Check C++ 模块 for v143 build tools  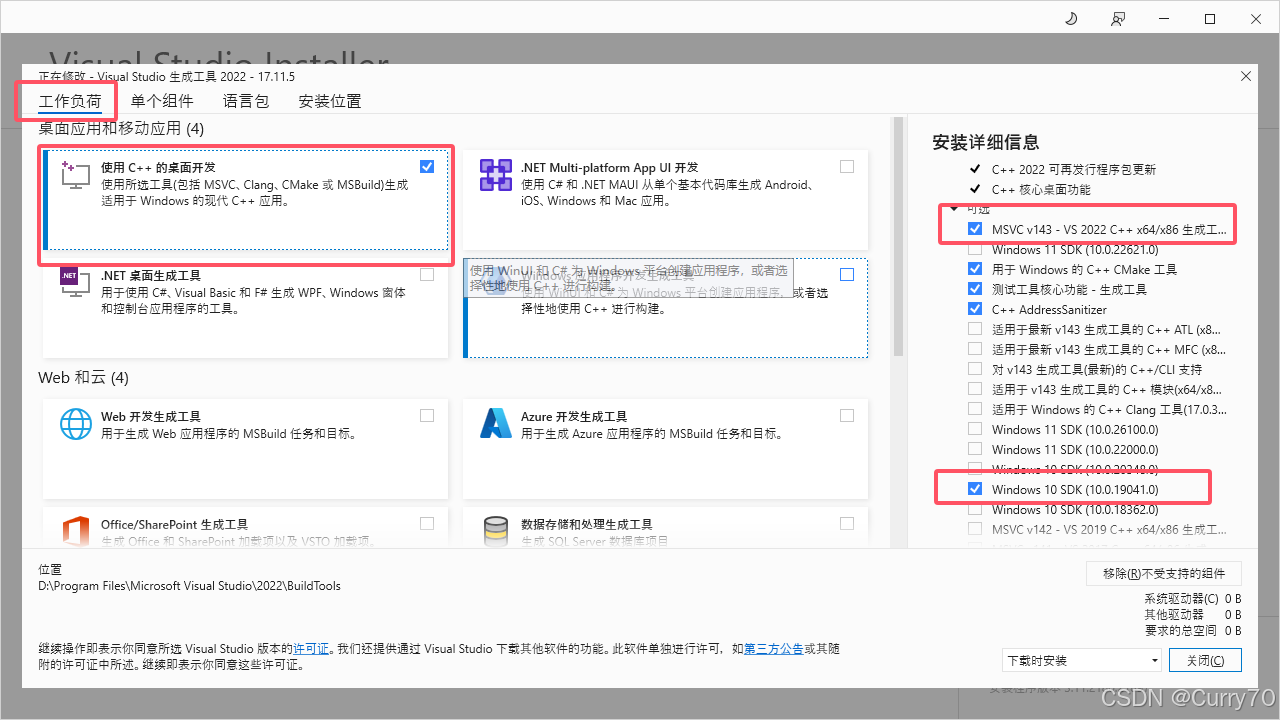coord(975,389)
